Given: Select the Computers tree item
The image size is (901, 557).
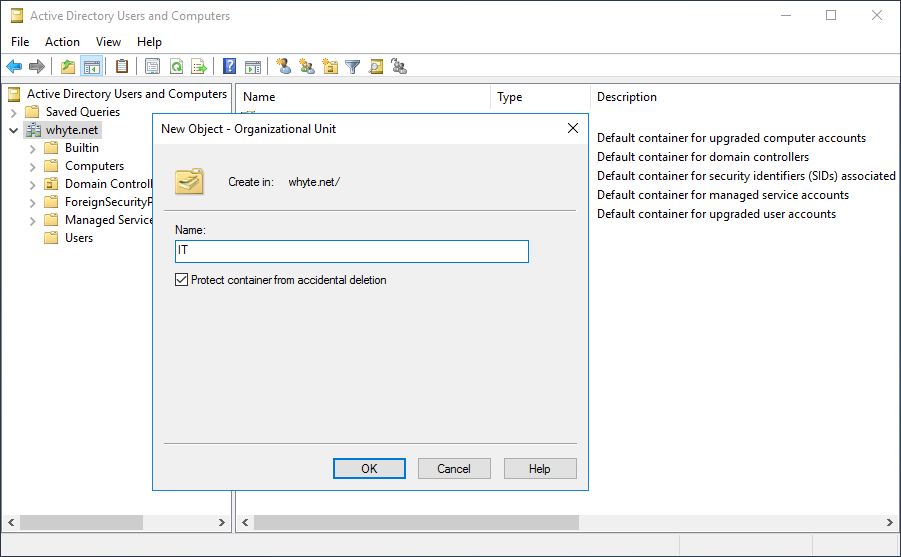Looking at the screenshot, I should 94,166.
